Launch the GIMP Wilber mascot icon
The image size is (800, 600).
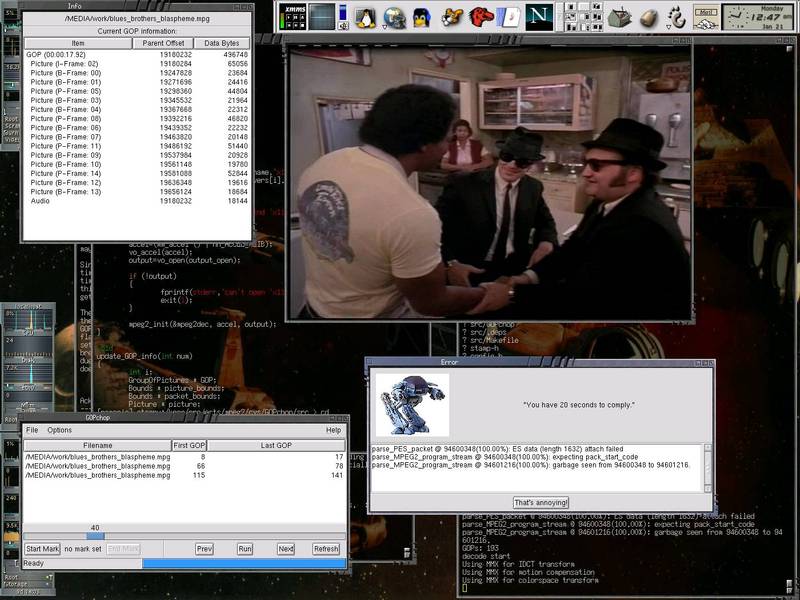[x=452, y=18]
